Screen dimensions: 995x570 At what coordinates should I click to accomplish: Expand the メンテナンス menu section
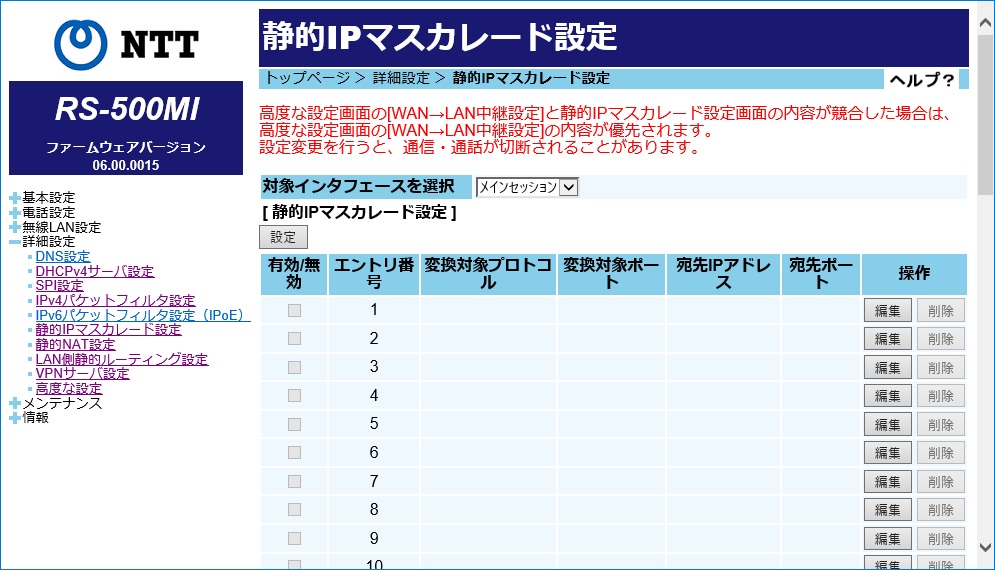[15, 403]
